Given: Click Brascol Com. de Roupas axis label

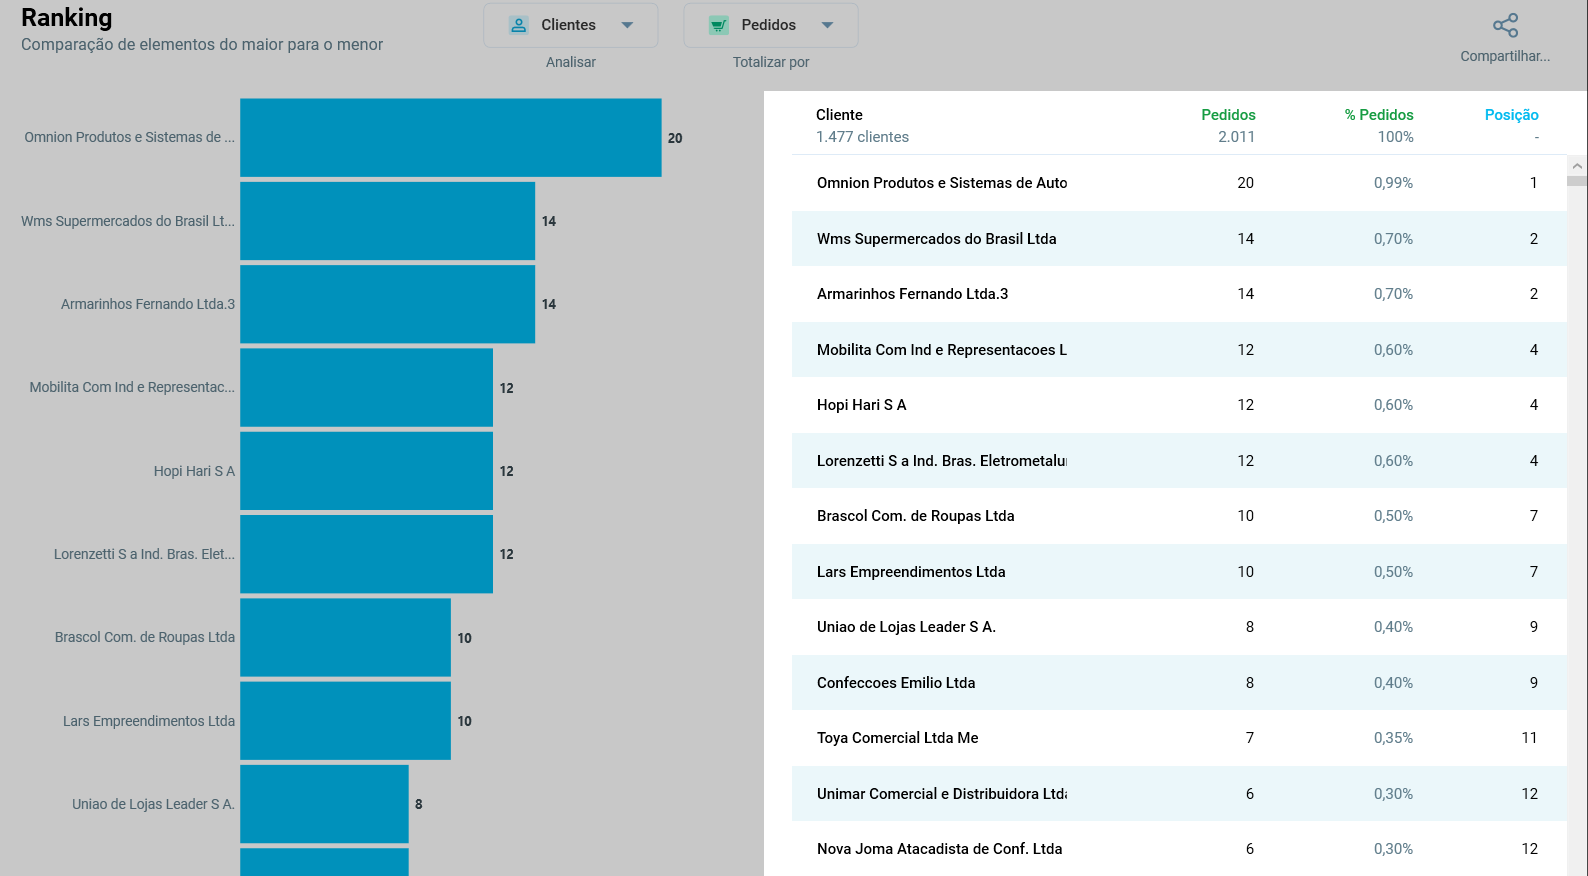Looking at the screenshot, I should click(x=145, y=637).
